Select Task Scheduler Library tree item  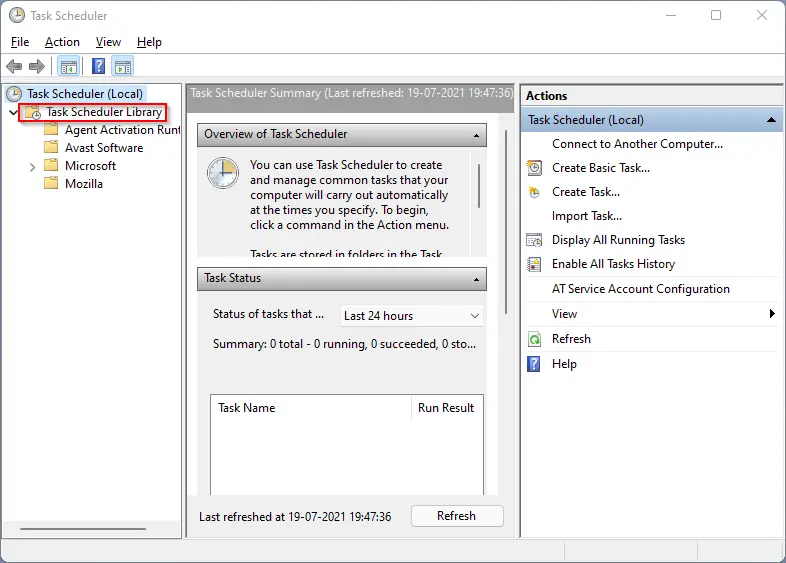[104, 112]
